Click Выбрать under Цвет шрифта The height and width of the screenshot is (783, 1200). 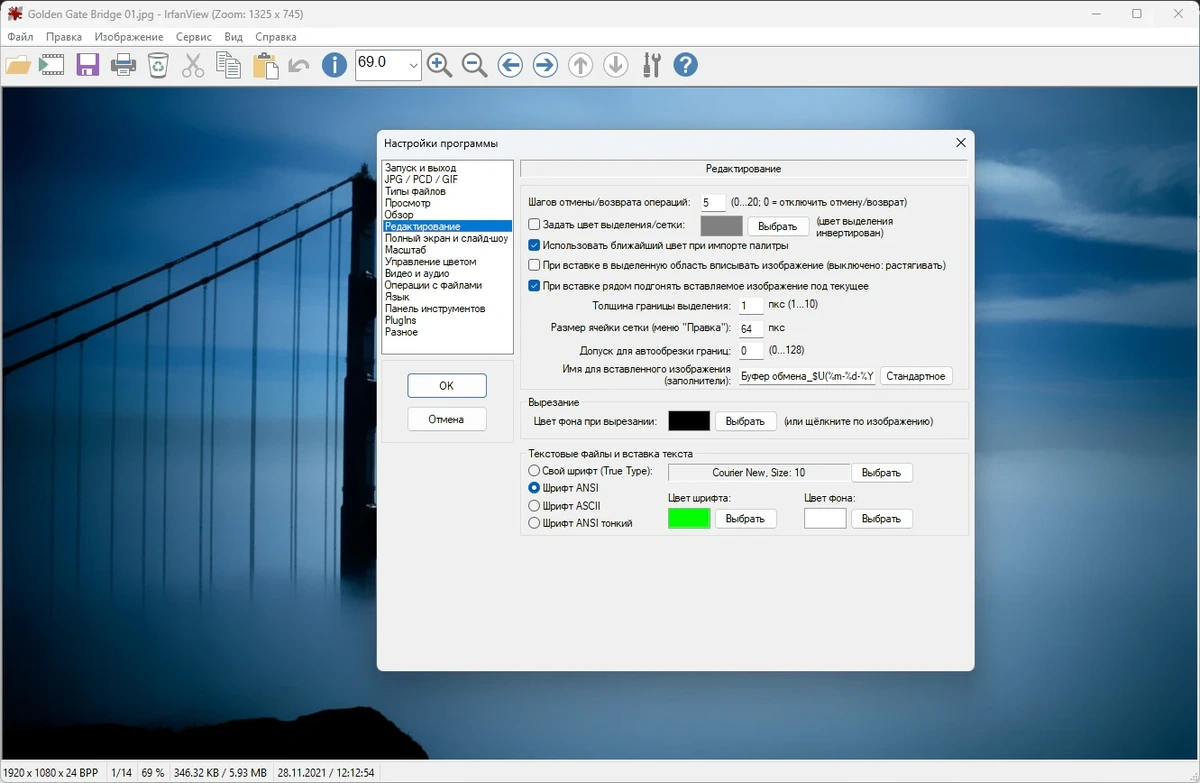click(745, 518)
